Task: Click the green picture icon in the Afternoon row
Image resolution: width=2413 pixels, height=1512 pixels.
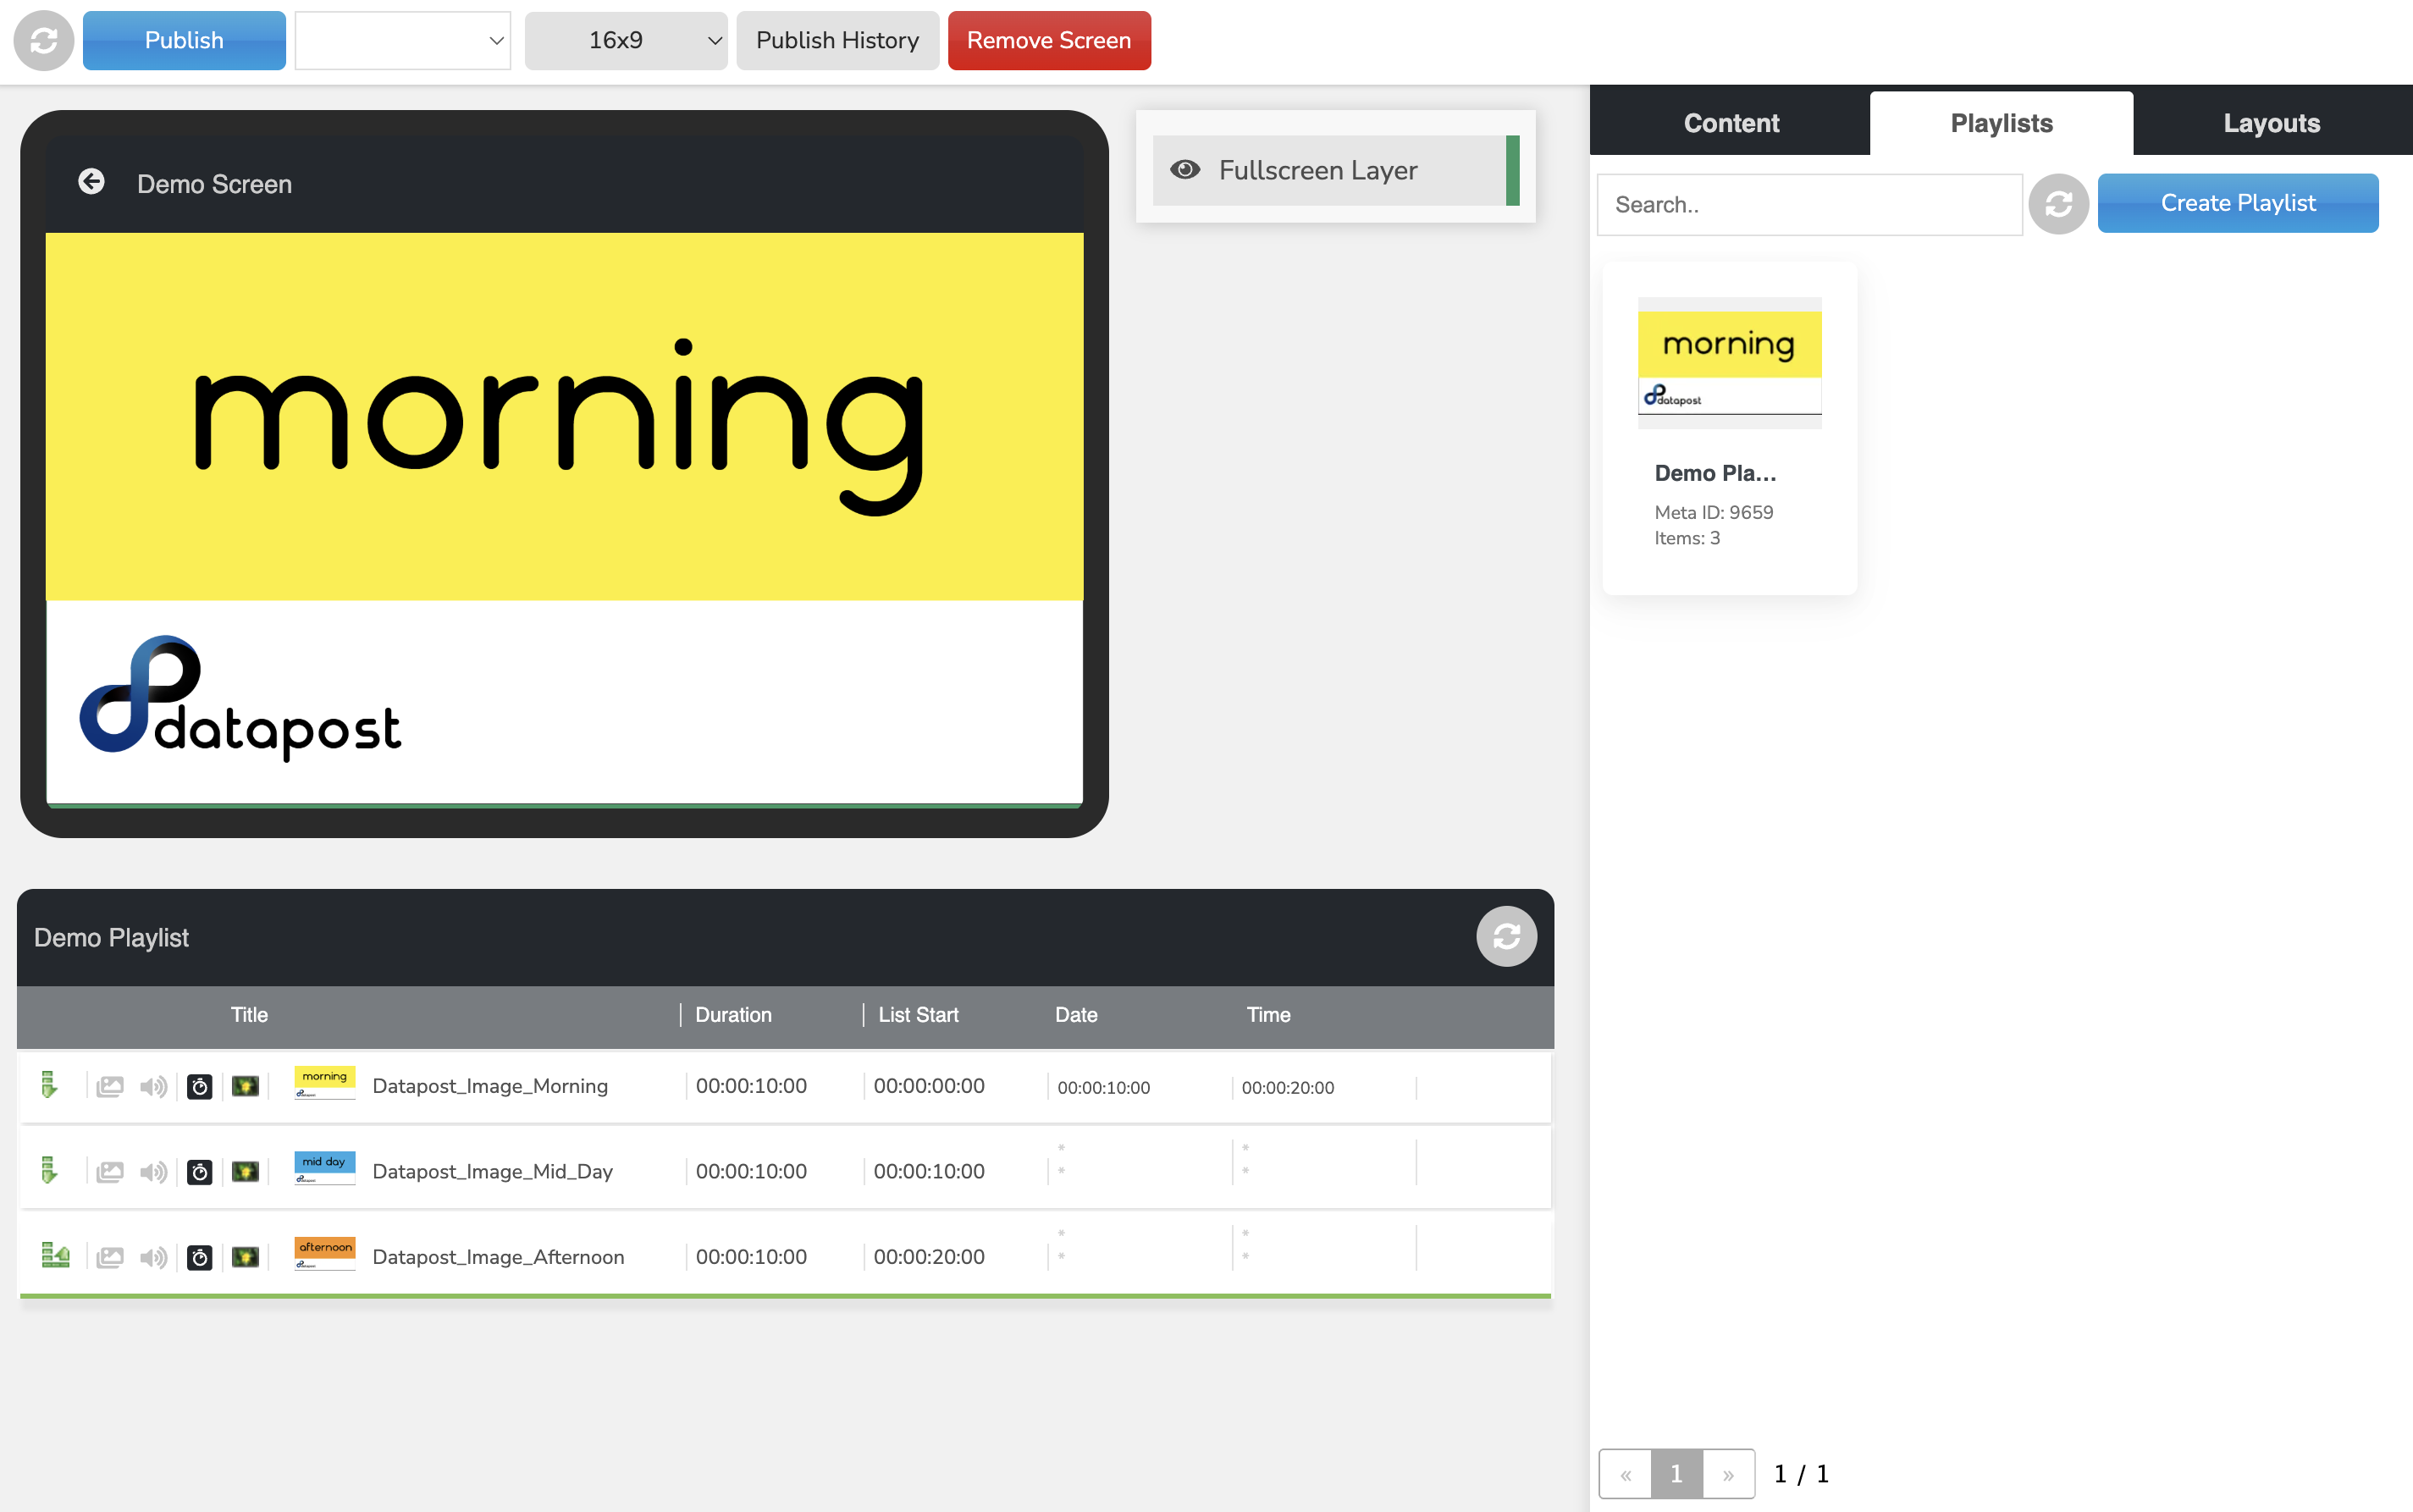Action: coord(245,1257)
